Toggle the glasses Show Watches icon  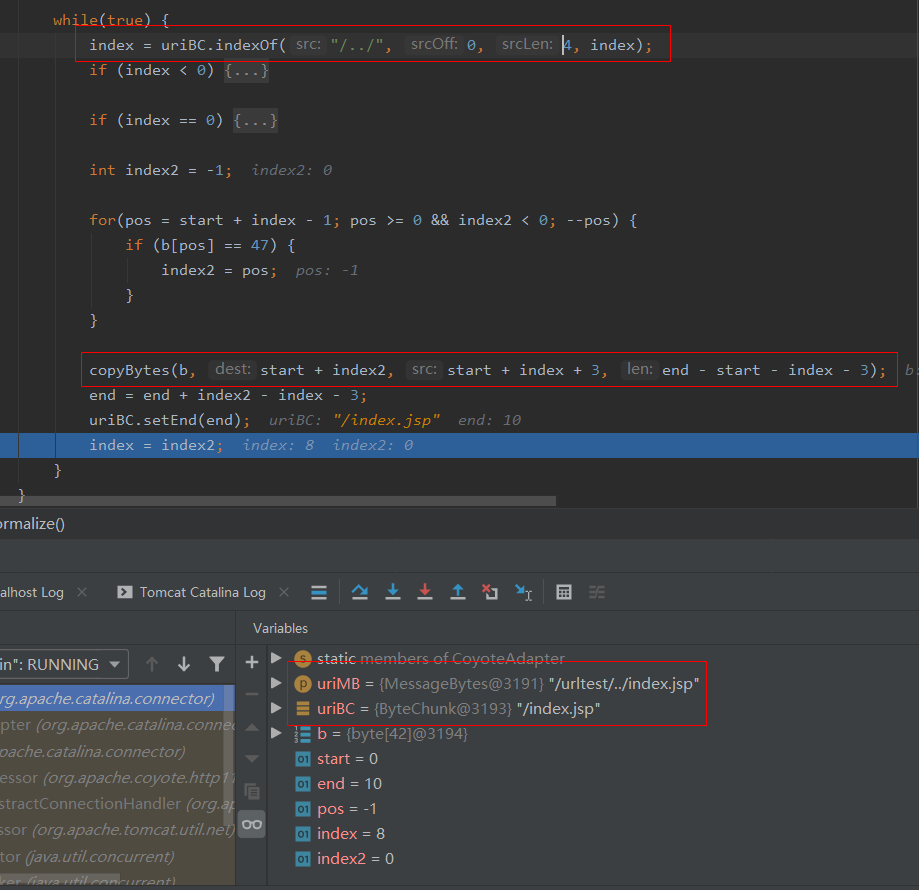coord(252,824)
